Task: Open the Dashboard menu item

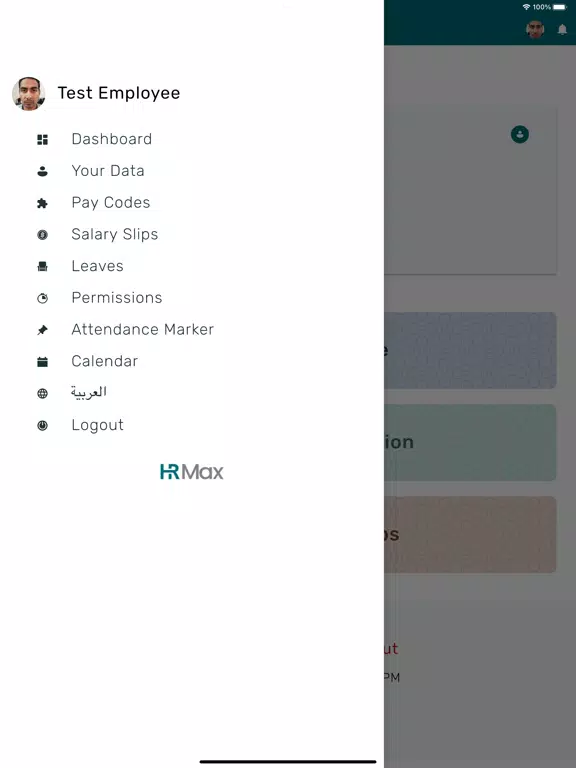Action: (112, 139)
